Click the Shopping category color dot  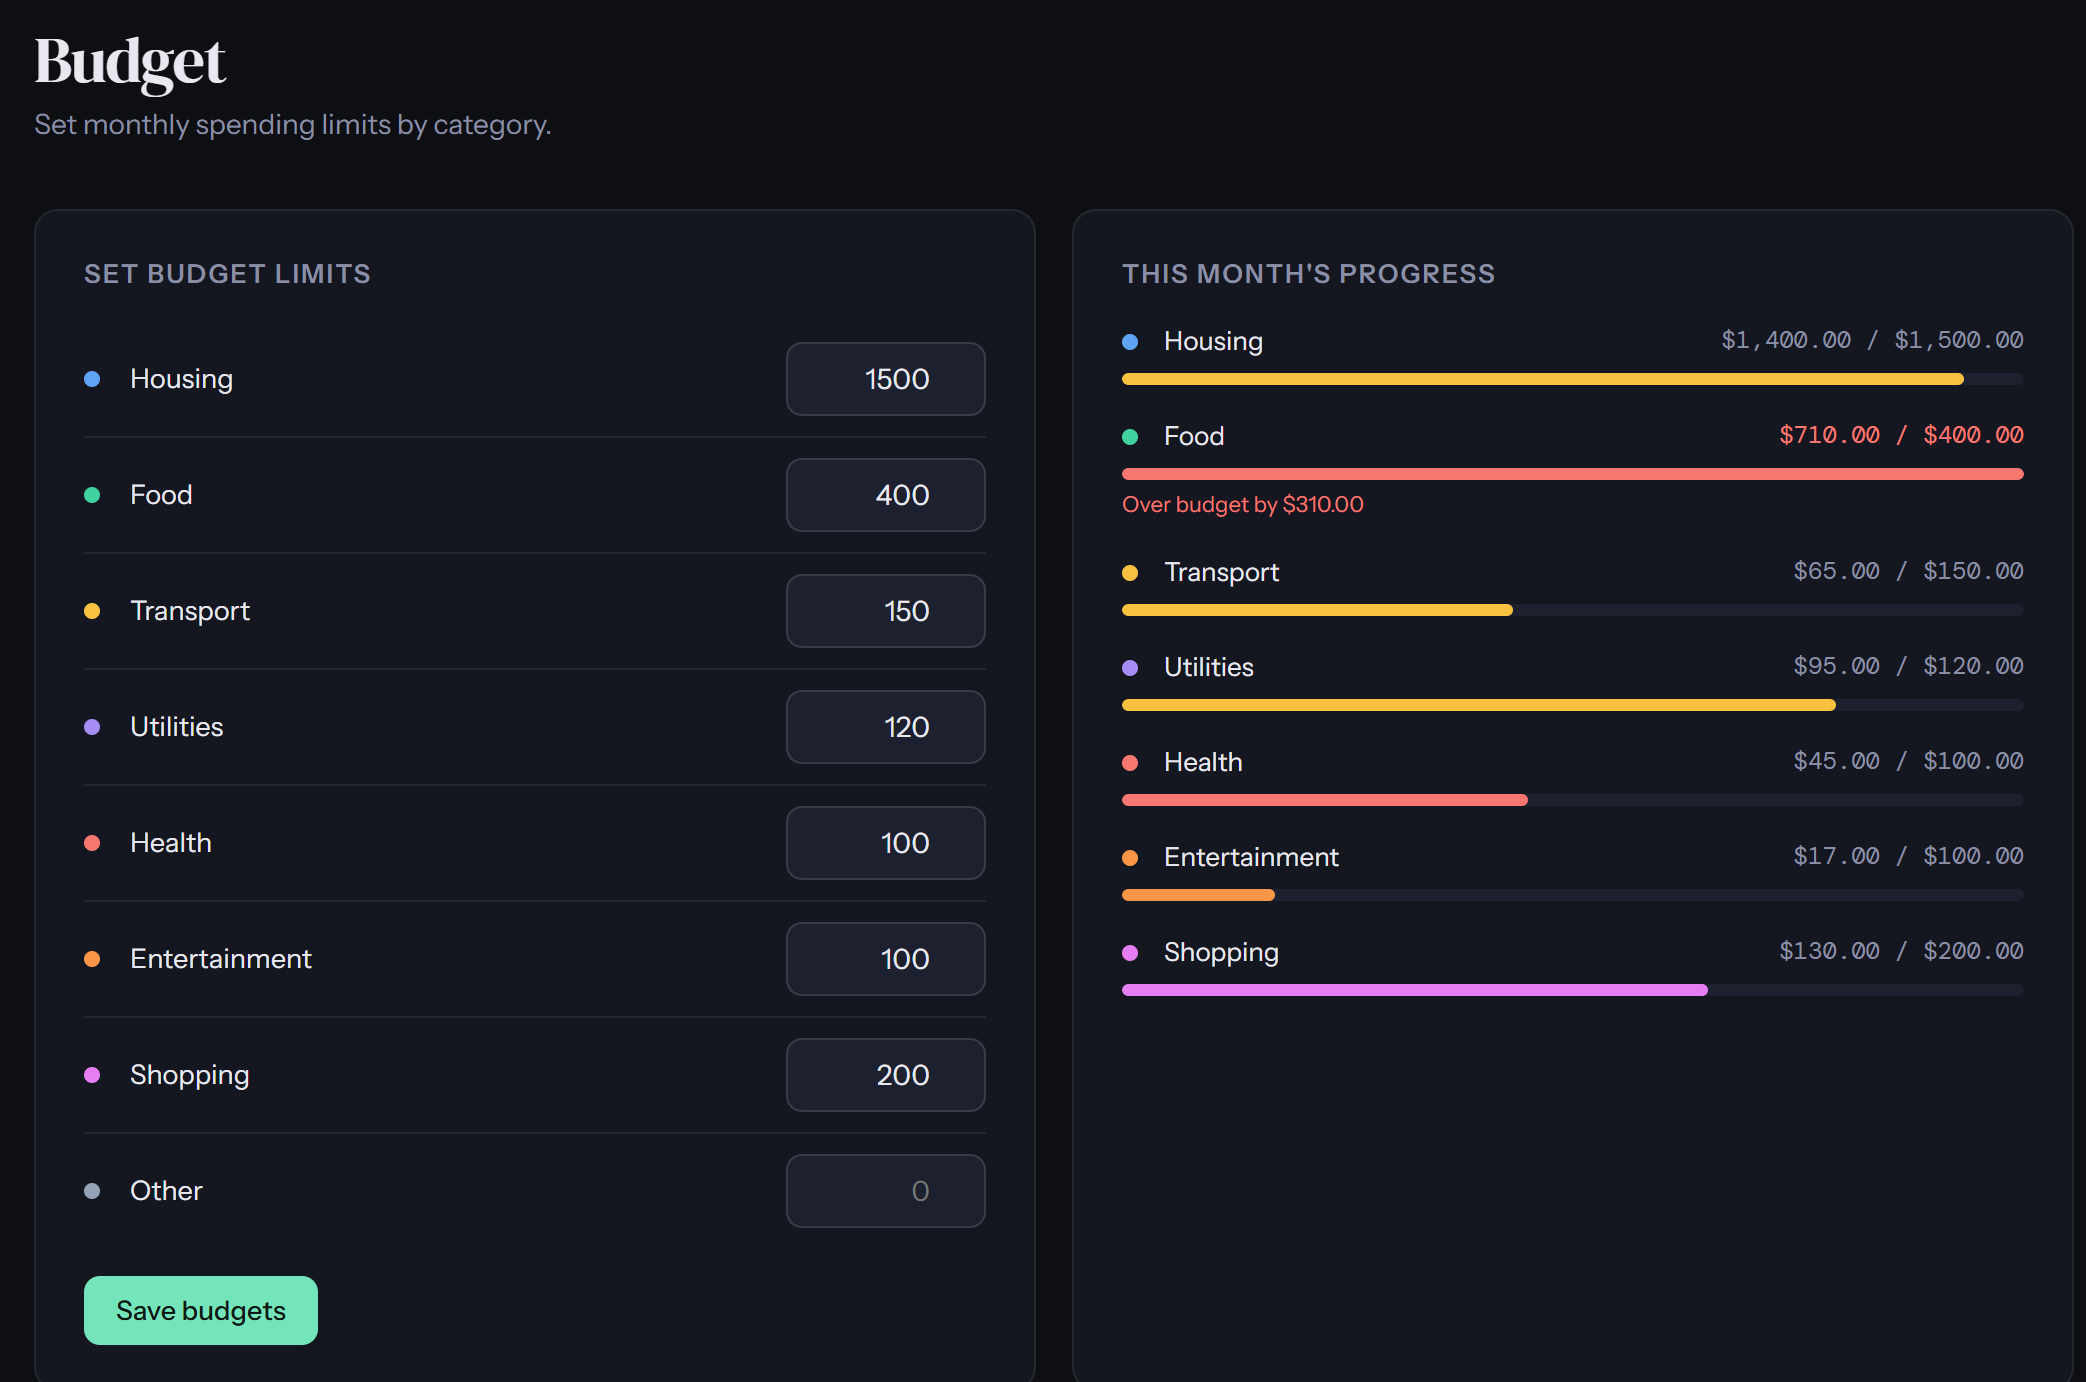(92, 1074)
